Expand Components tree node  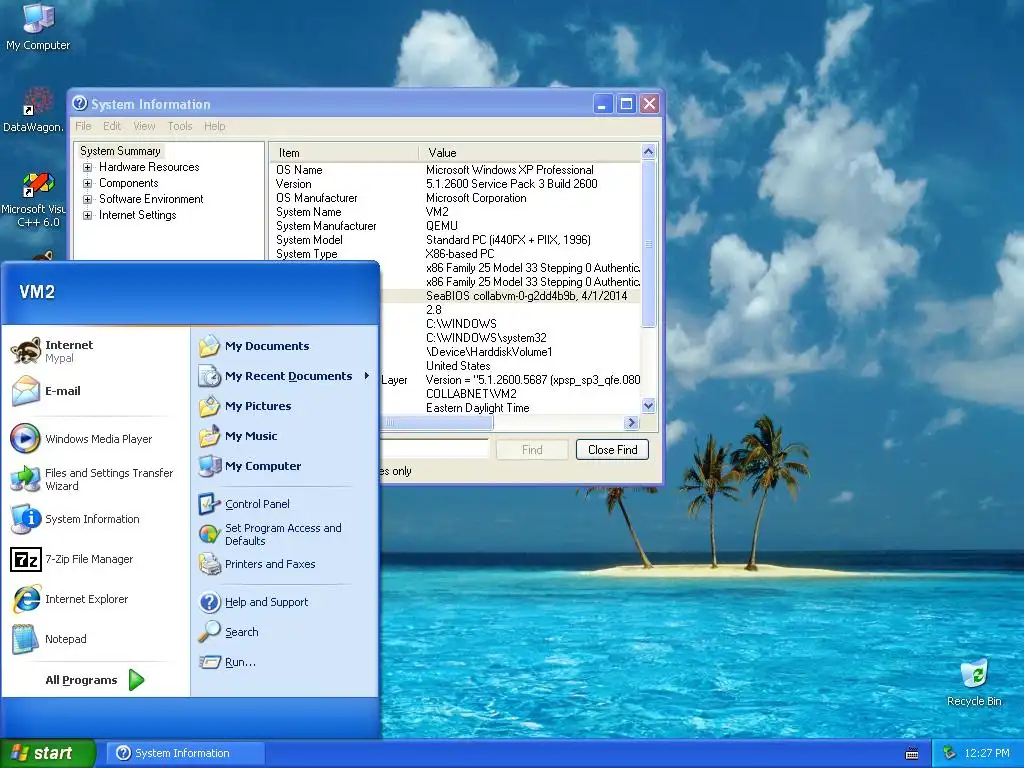click(x=88, y=184)
